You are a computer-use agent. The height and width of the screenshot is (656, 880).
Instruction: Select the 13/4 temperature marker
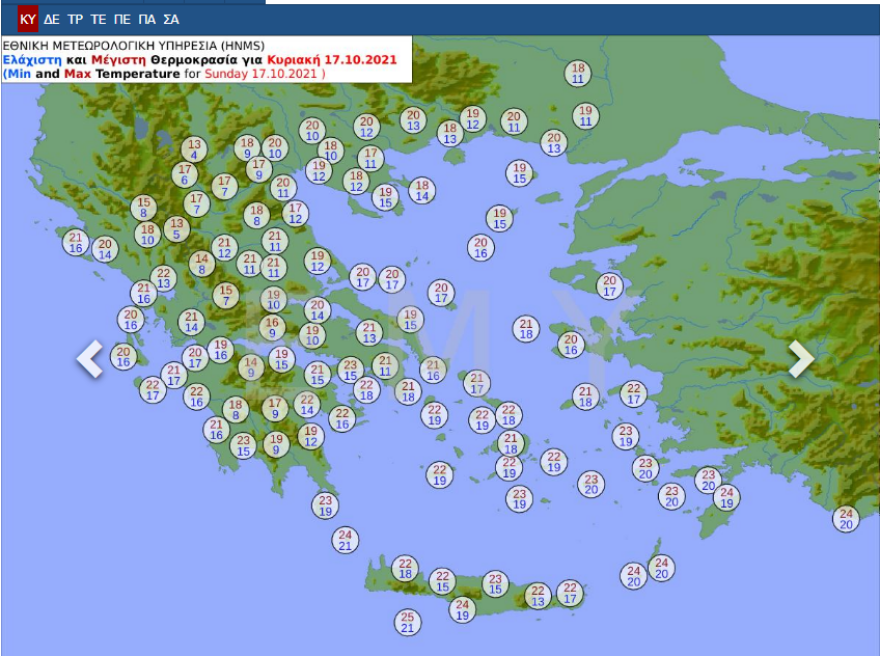[x=194, y=149]
